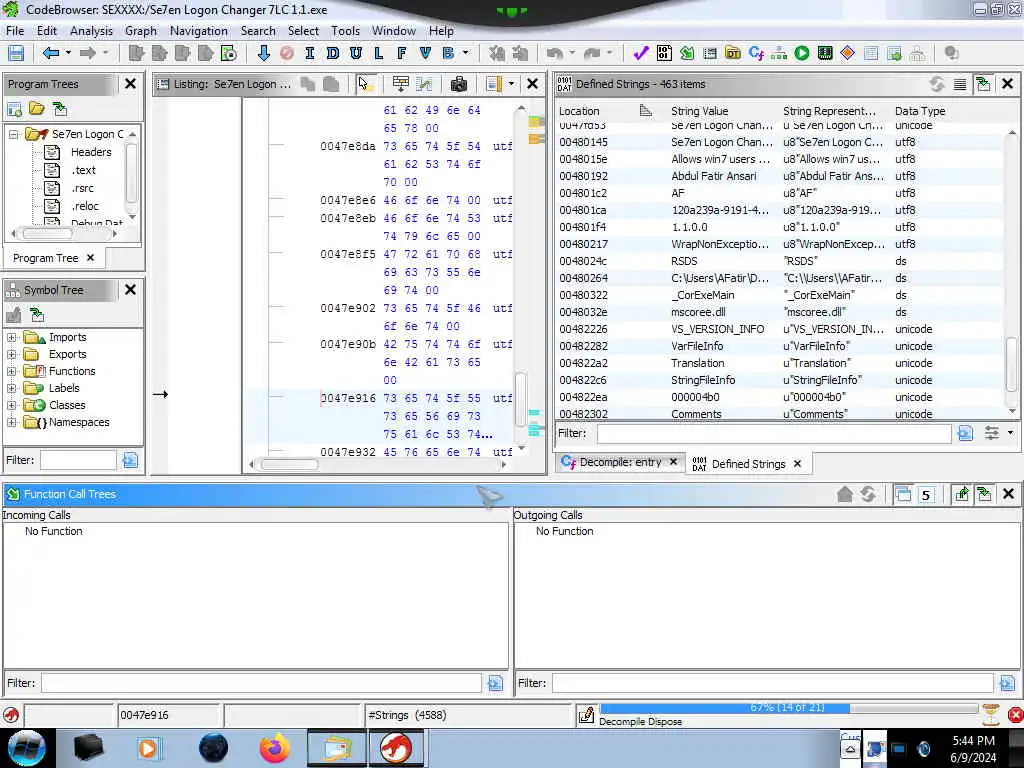The height and width of the screenshot is (768, 1024).
Task: Select the 'I' instruction navigation icon
Action: point(310,54)
